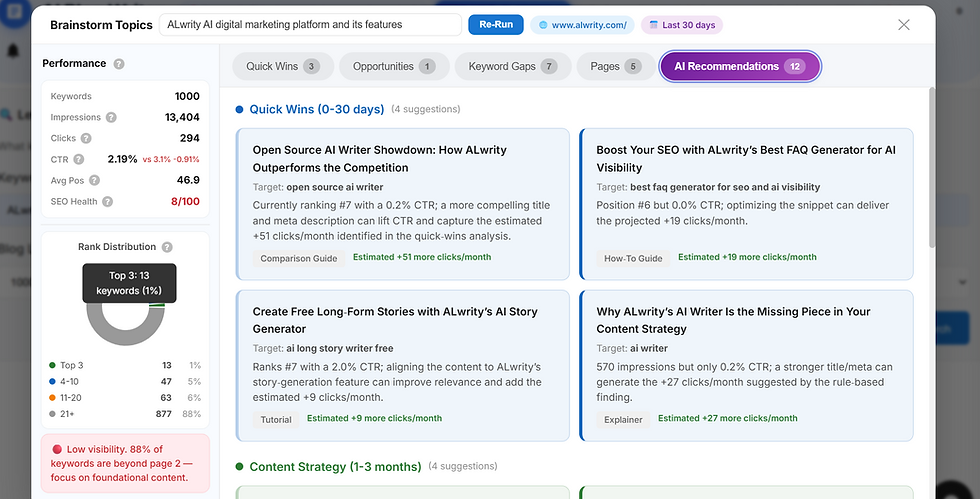Close the Brainstorm Topics dialog

[x=904, y=24]
